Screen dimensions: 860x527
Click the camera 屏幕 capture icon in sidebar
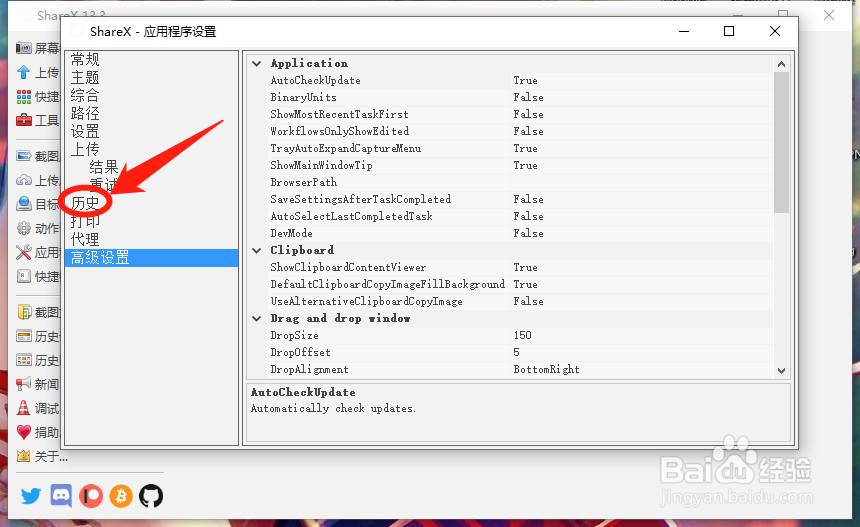(x=24, y=48)
